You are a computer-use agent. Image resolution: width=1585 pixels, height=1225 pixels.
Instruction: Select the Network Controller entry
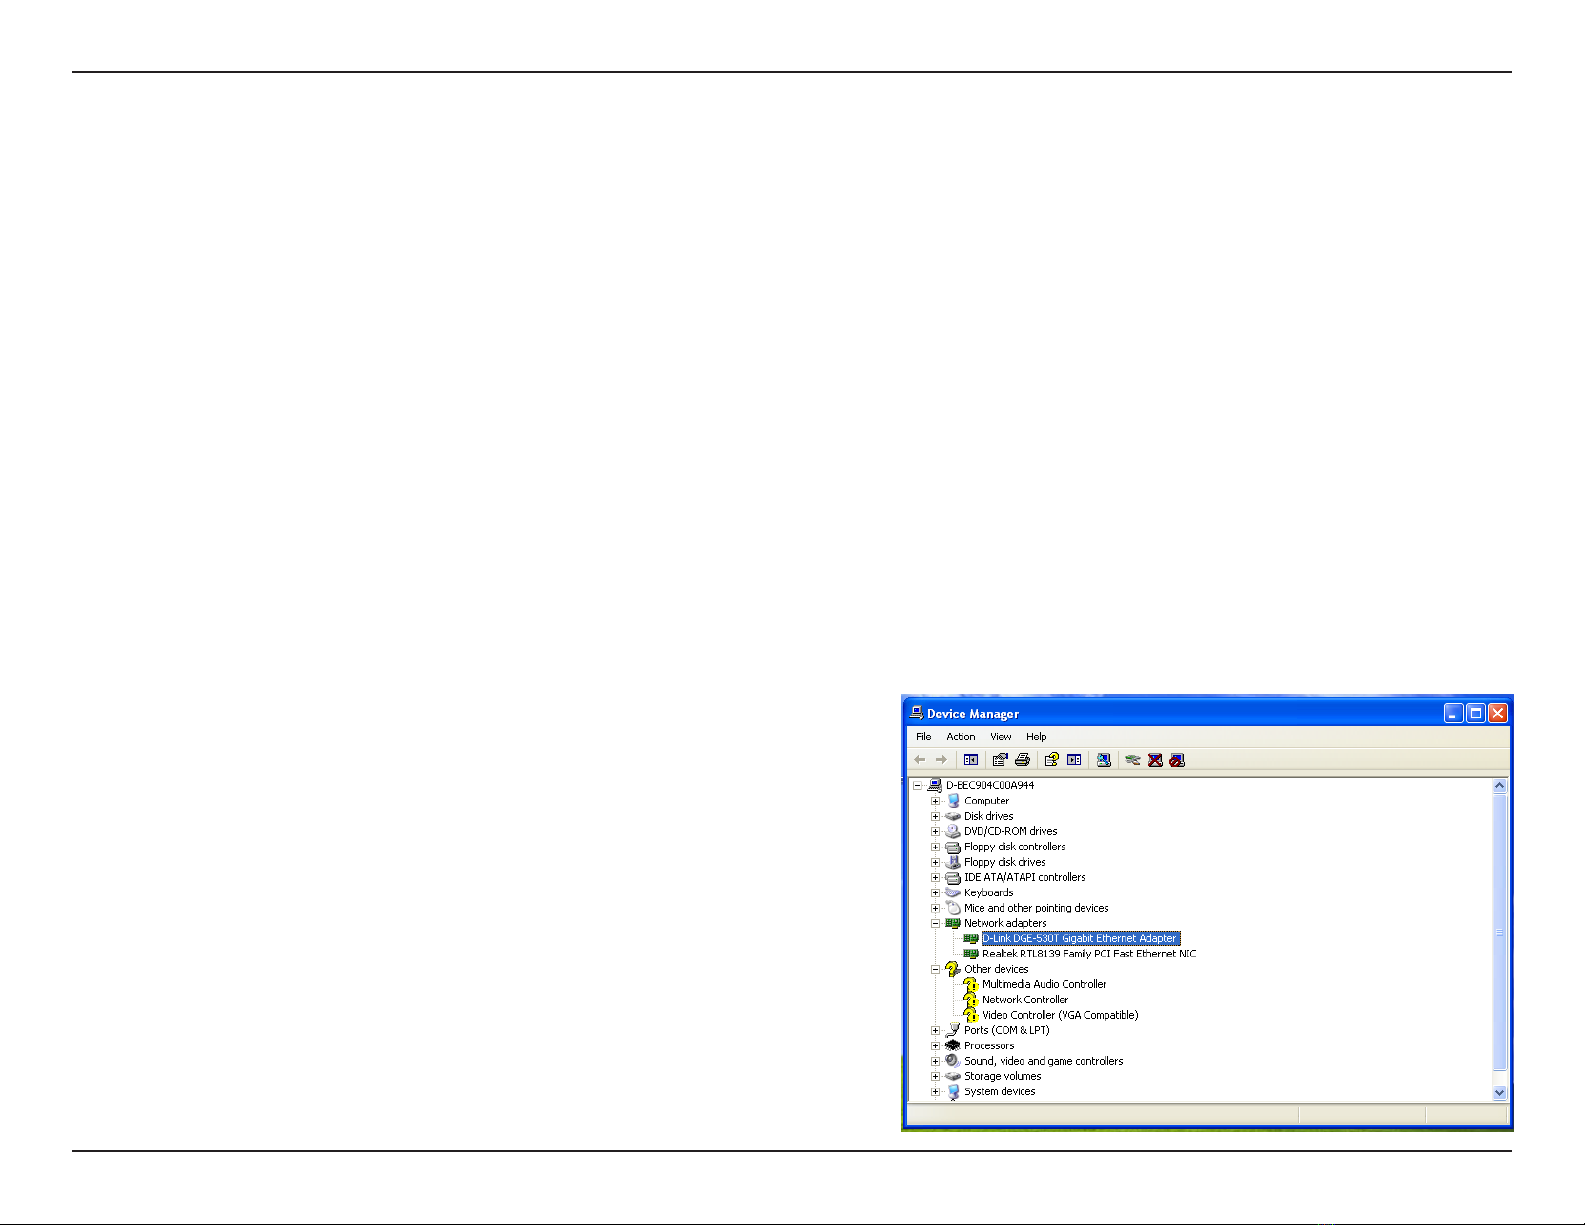click(x=1025, y=999)
